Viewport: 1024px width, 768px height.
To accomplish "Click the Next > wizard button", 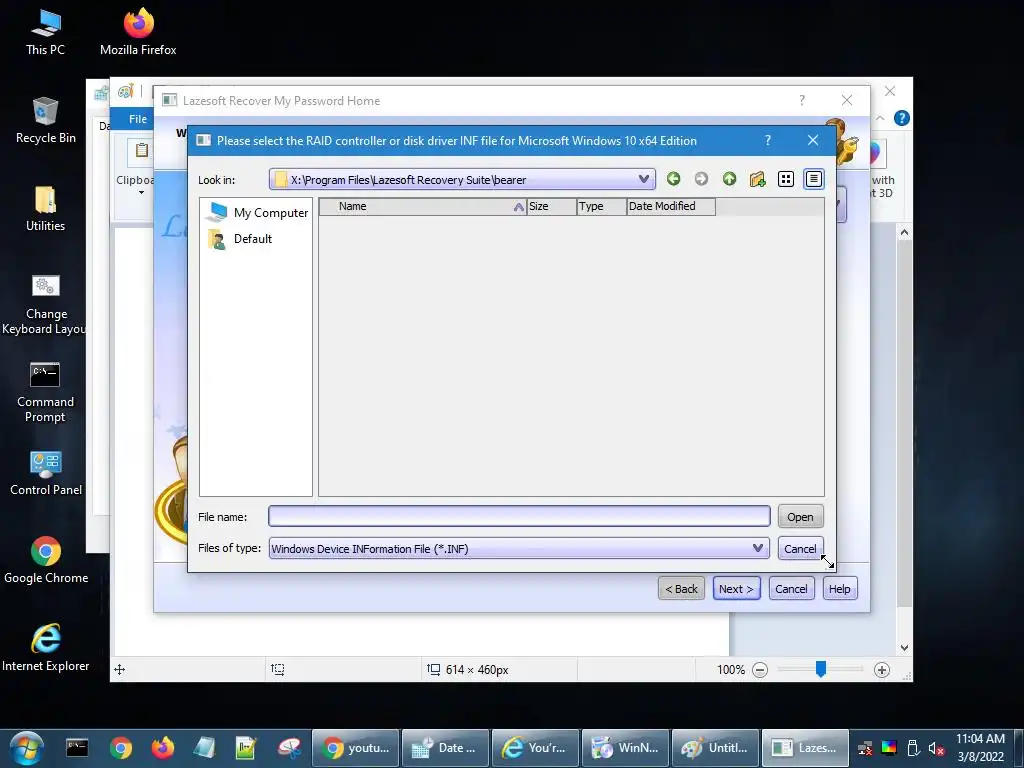I will click(x=736, y=588).
